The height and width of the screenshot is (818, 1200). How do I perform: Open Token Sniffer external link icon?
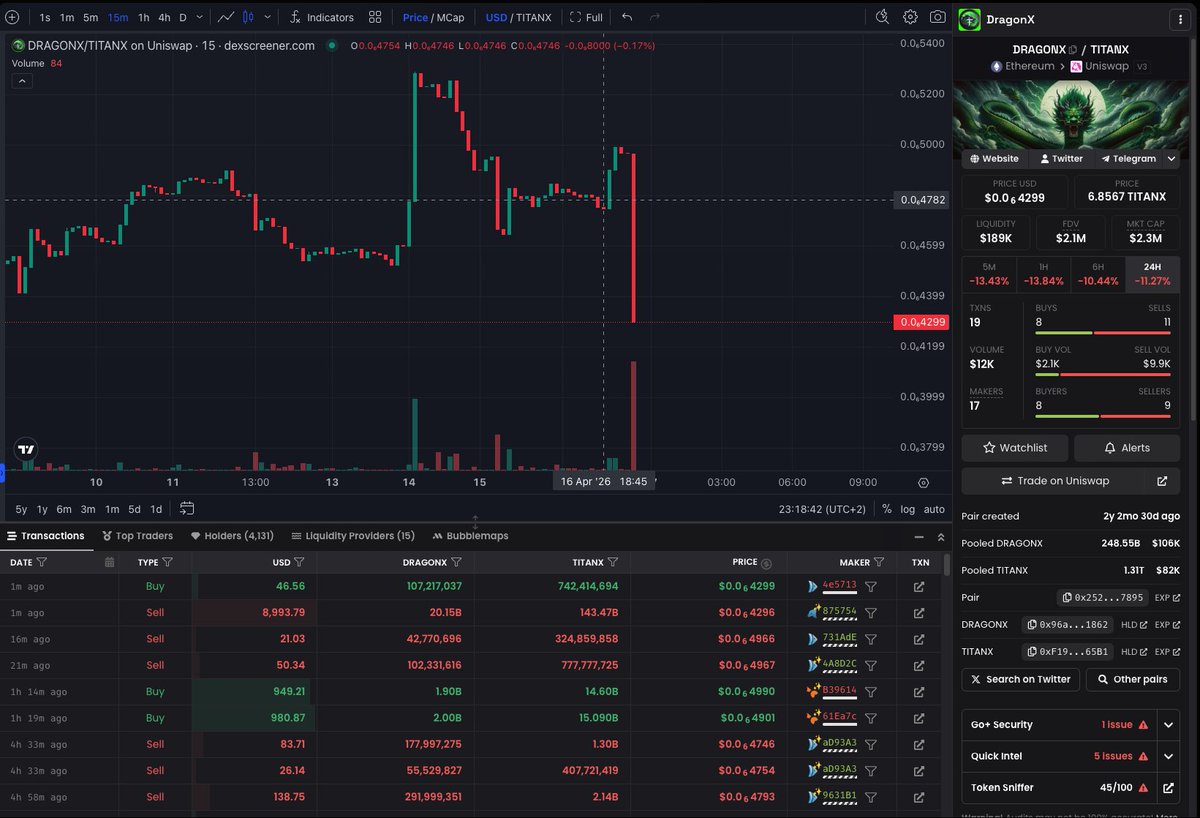coord(1167,788)
